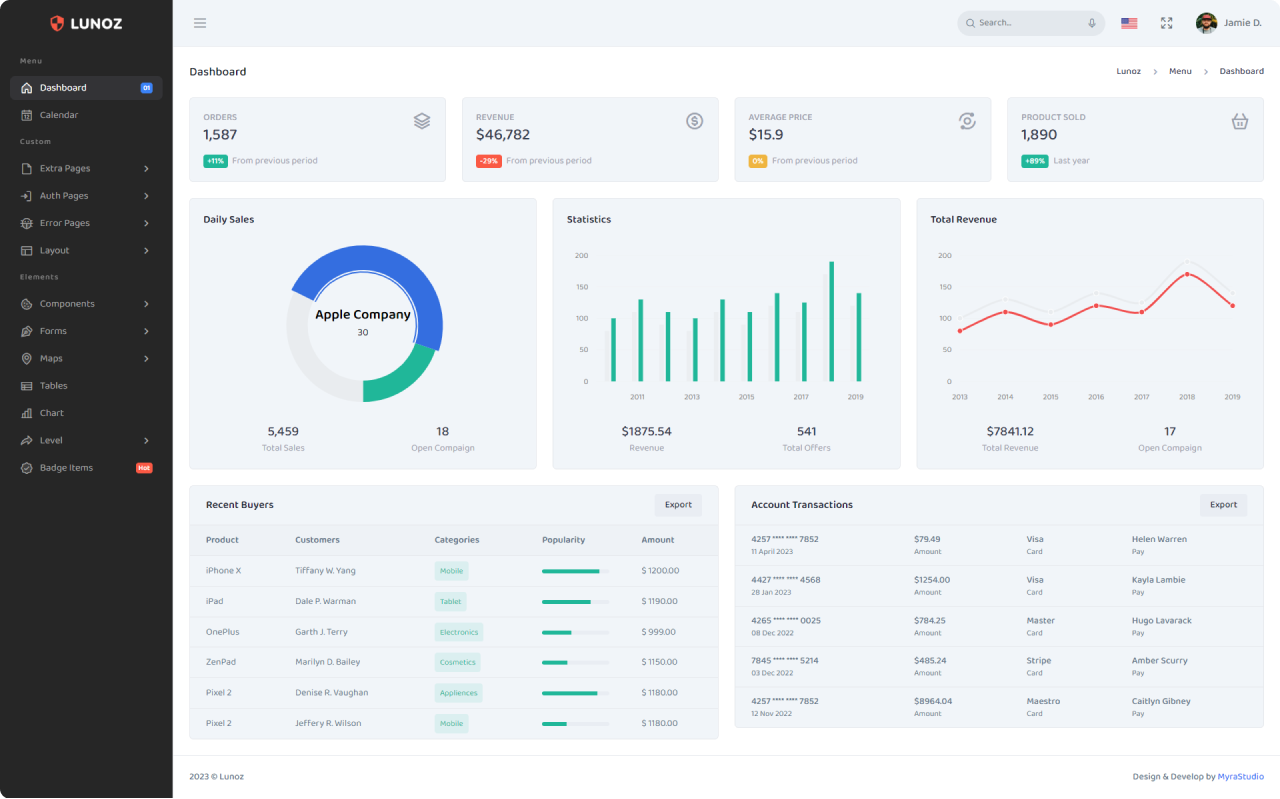The image size is (1280, 799).
Task: Expand the Maps menu section
Action: point(86,359)
